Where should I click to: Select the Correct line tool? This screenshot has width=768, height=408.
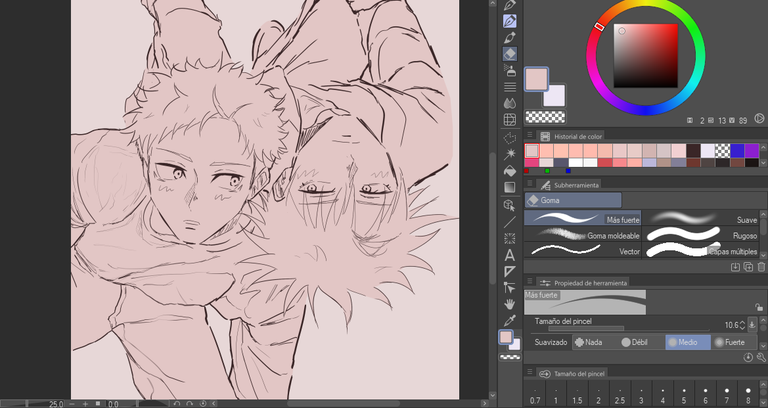pyautogui.click(x=510, y=288)
